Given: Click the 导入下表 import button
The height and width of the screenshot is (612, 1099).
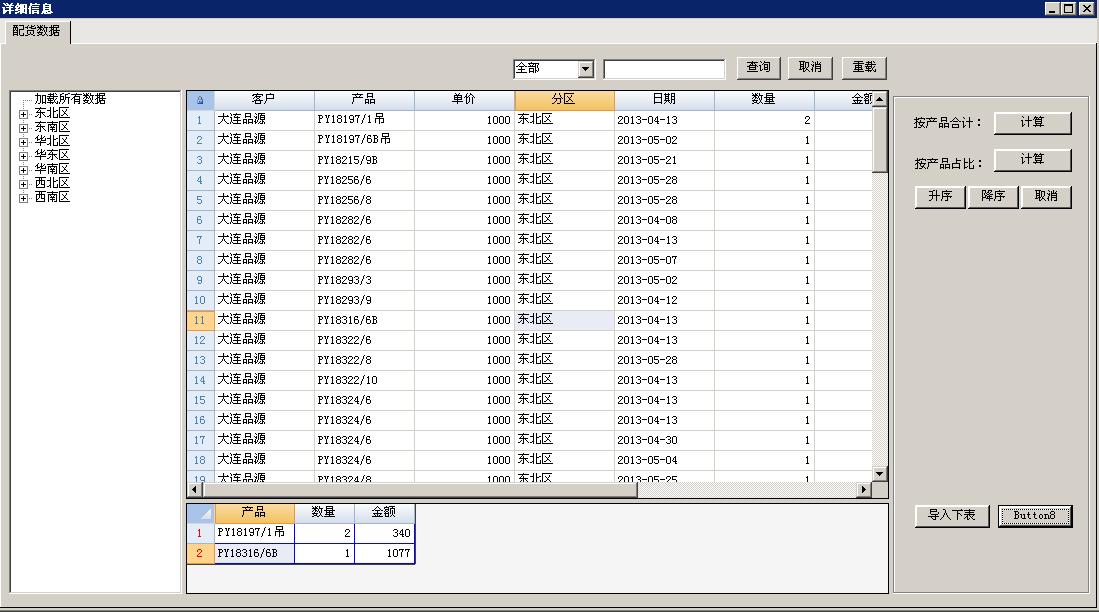Looking at the screenshot, I should point(951,516).
